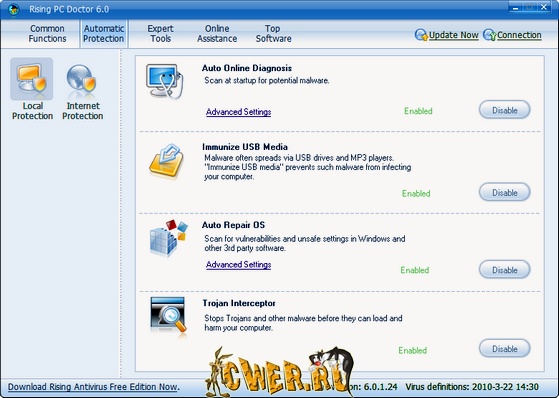
Task: Open Advanced Settings for Auto Repair OS
Action: click(239, 265)
